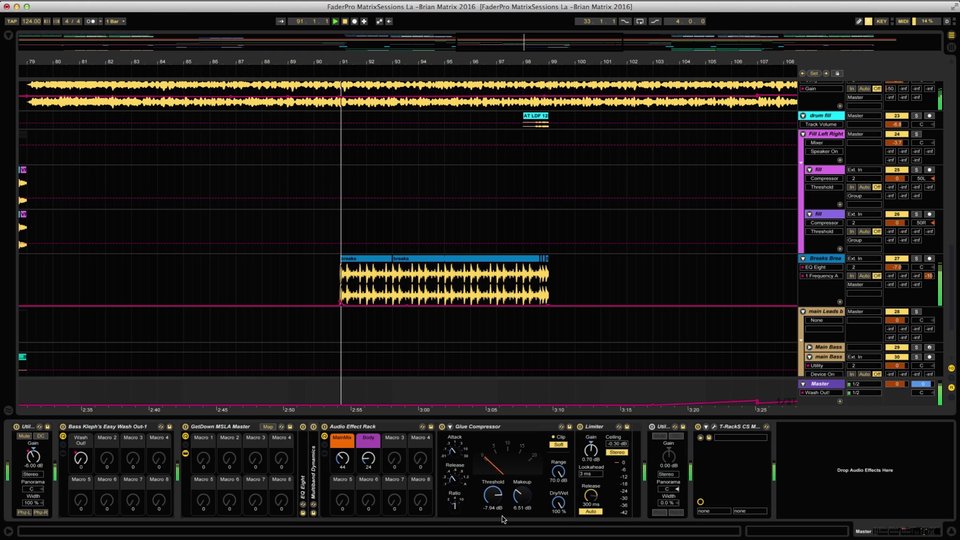This screenshot has height=540, width=960.
Task: Toggle the Draw Mode pencil
Action: (859, 21)
